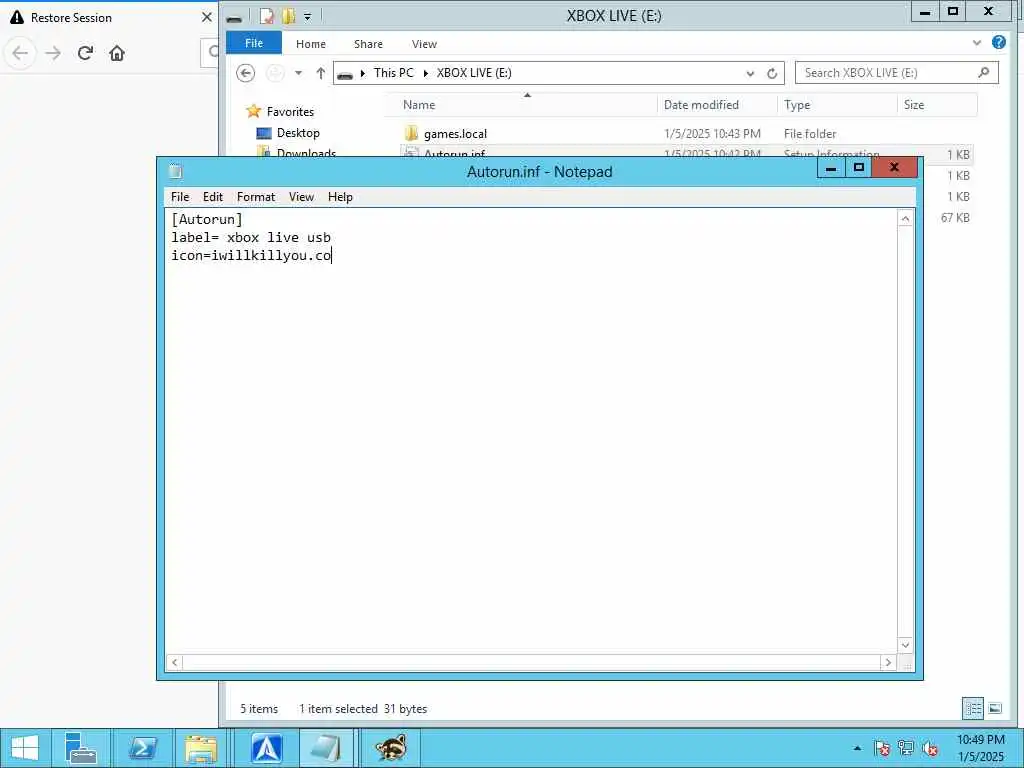
Task: Select XBOX LIVE (E:) breadcrumb segment
Action: point(474,72)
